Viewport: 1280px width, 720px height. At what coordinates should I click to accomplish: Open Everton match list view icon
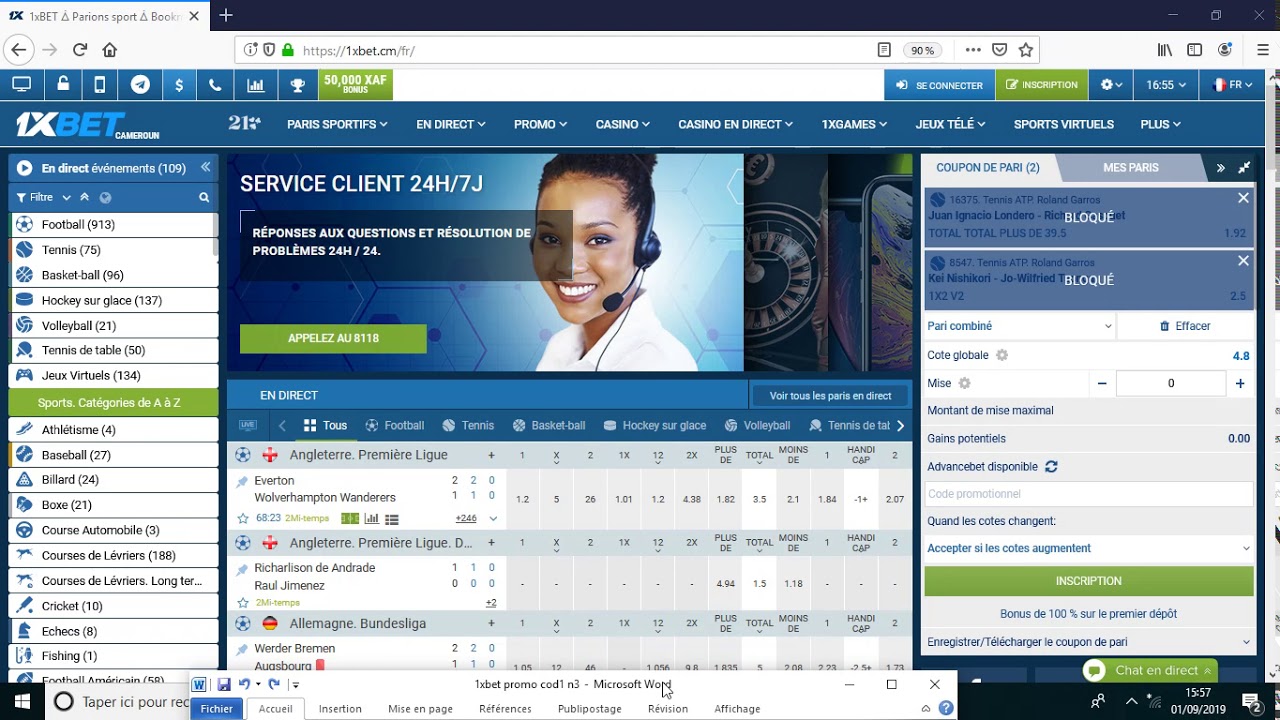pos(392,518)
